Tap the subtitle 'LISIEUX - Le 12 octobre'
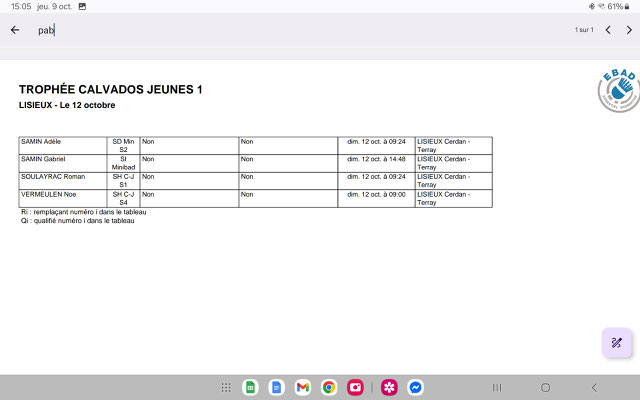The image size is (640, 400). 67,105
